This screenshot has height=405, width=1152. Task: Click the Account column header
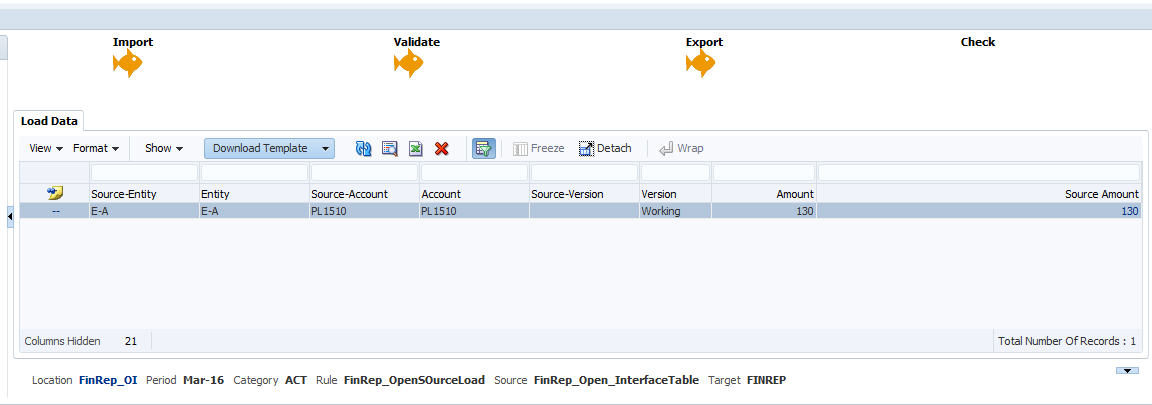pyautogui.click(x=475, y=194)
